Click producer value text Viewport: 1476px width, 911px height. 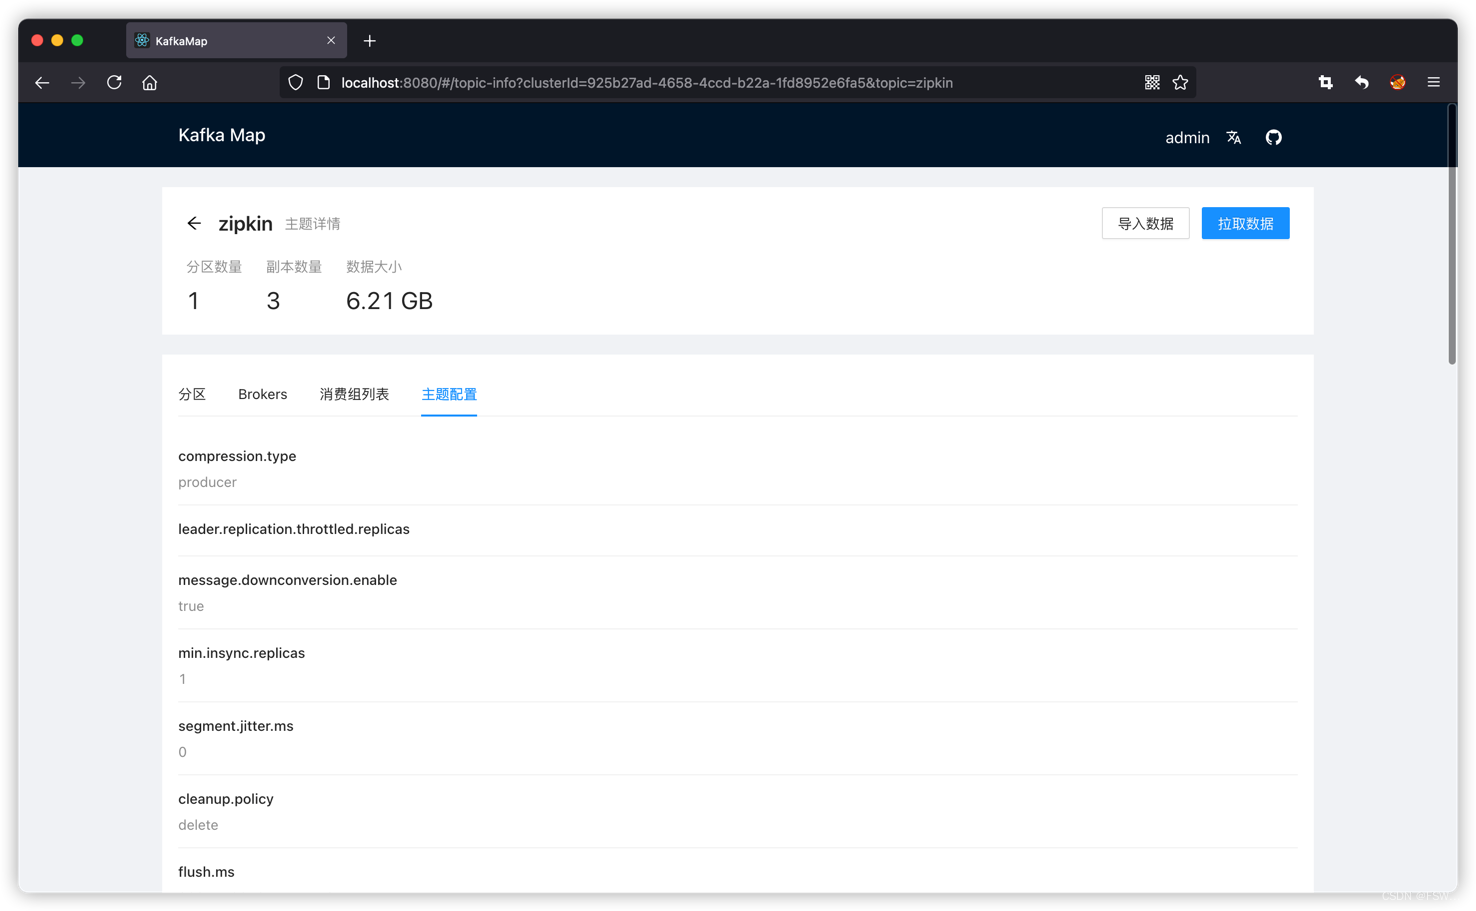pos(207,482)
